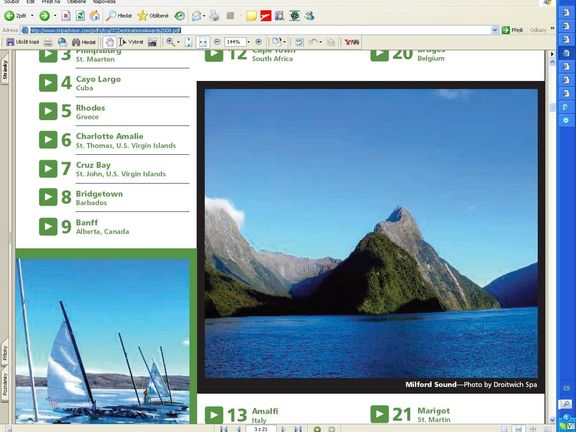The height and width of the screenshot is (432, 576).
Task: Open the binoculars Hledat search tool
Action: 83,42
